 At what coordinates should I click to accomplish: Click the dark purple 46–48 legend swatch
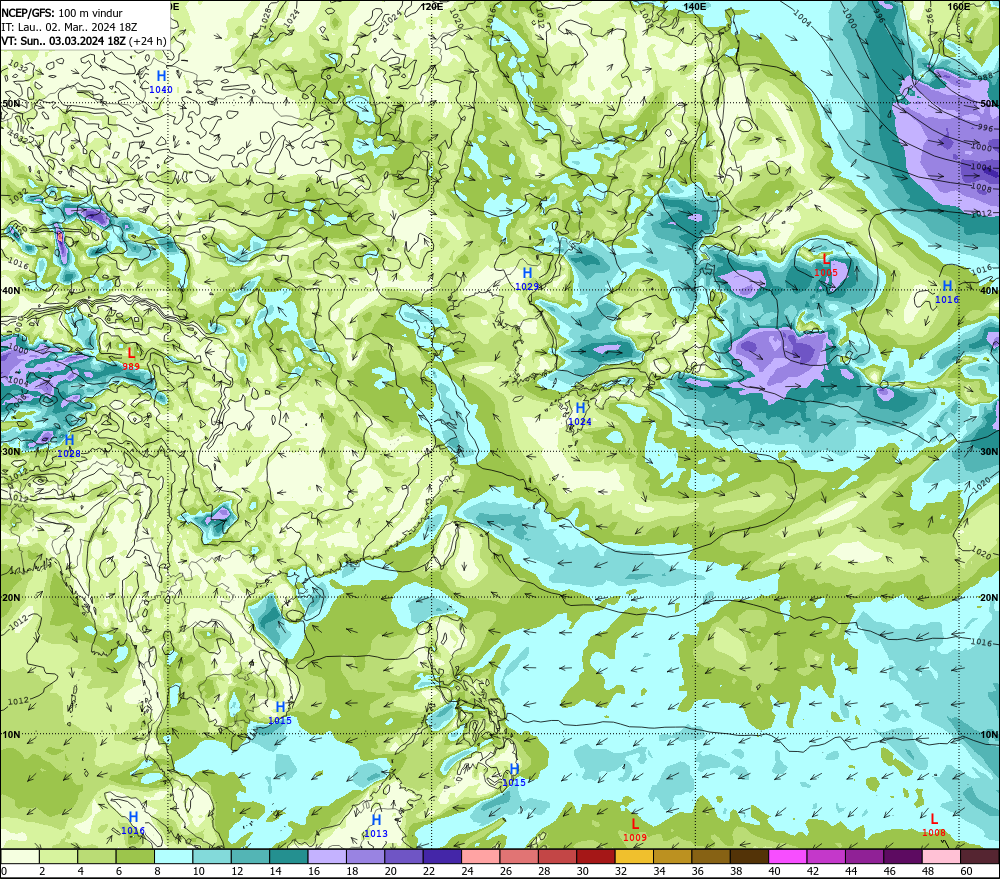point(902,856)
